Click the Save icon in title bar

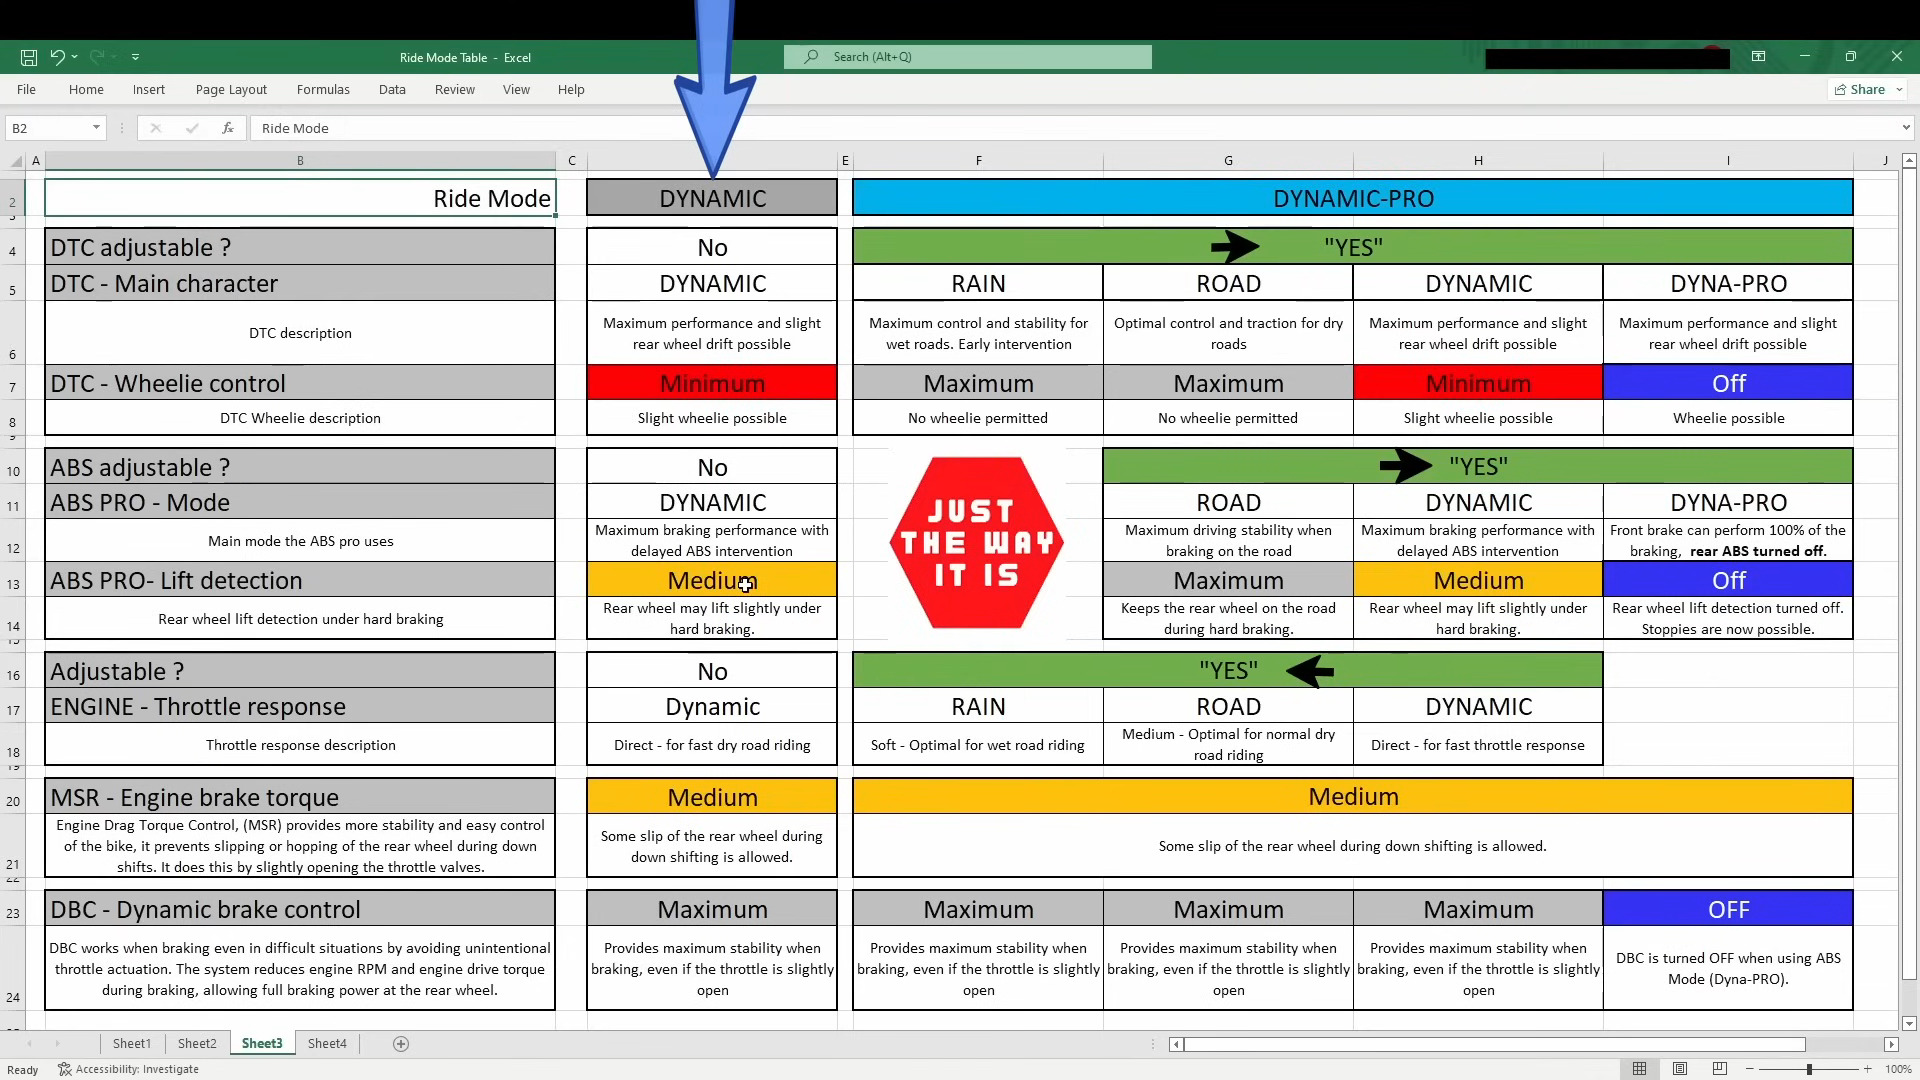29,57
